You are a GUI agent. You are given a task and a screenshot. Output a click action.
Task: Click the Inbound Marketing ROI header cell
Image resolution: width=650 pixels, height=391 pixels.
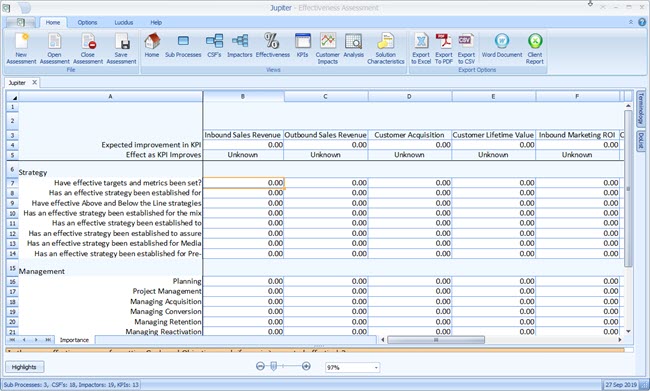[577, 135]
